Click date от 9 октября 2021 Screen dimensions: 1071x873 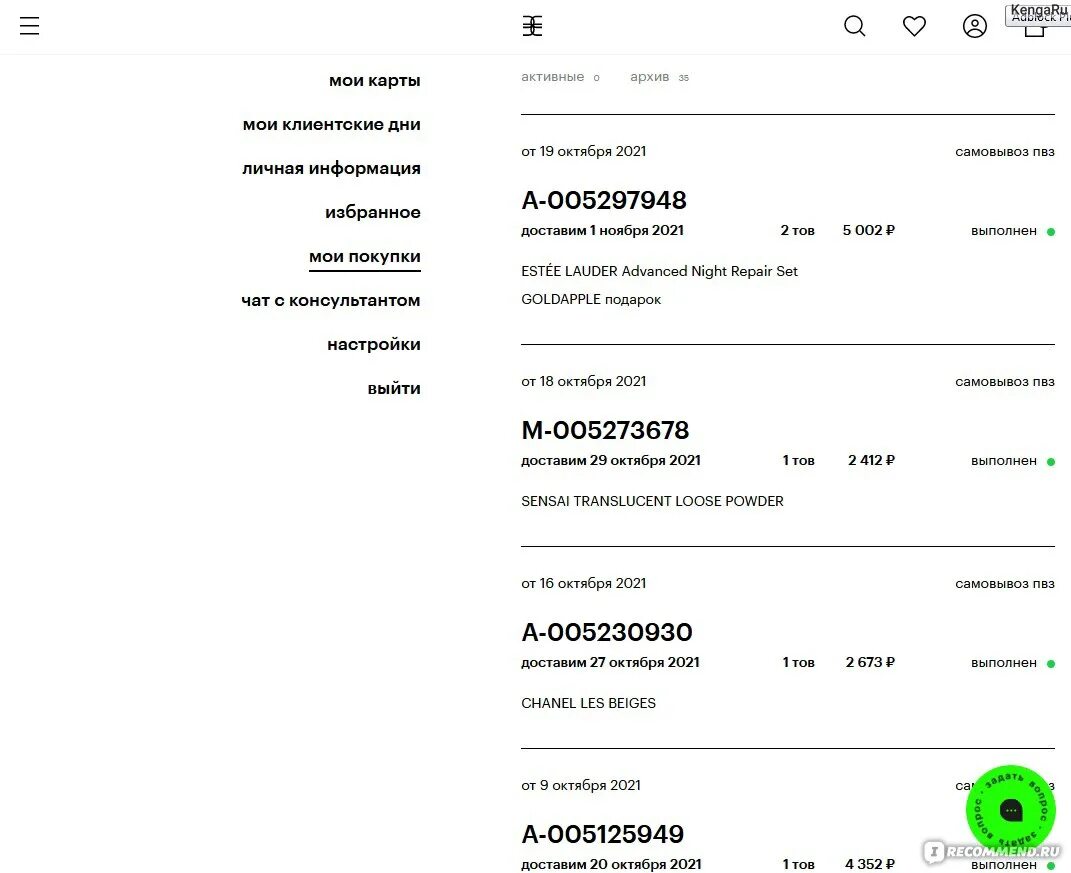(581, 786)
